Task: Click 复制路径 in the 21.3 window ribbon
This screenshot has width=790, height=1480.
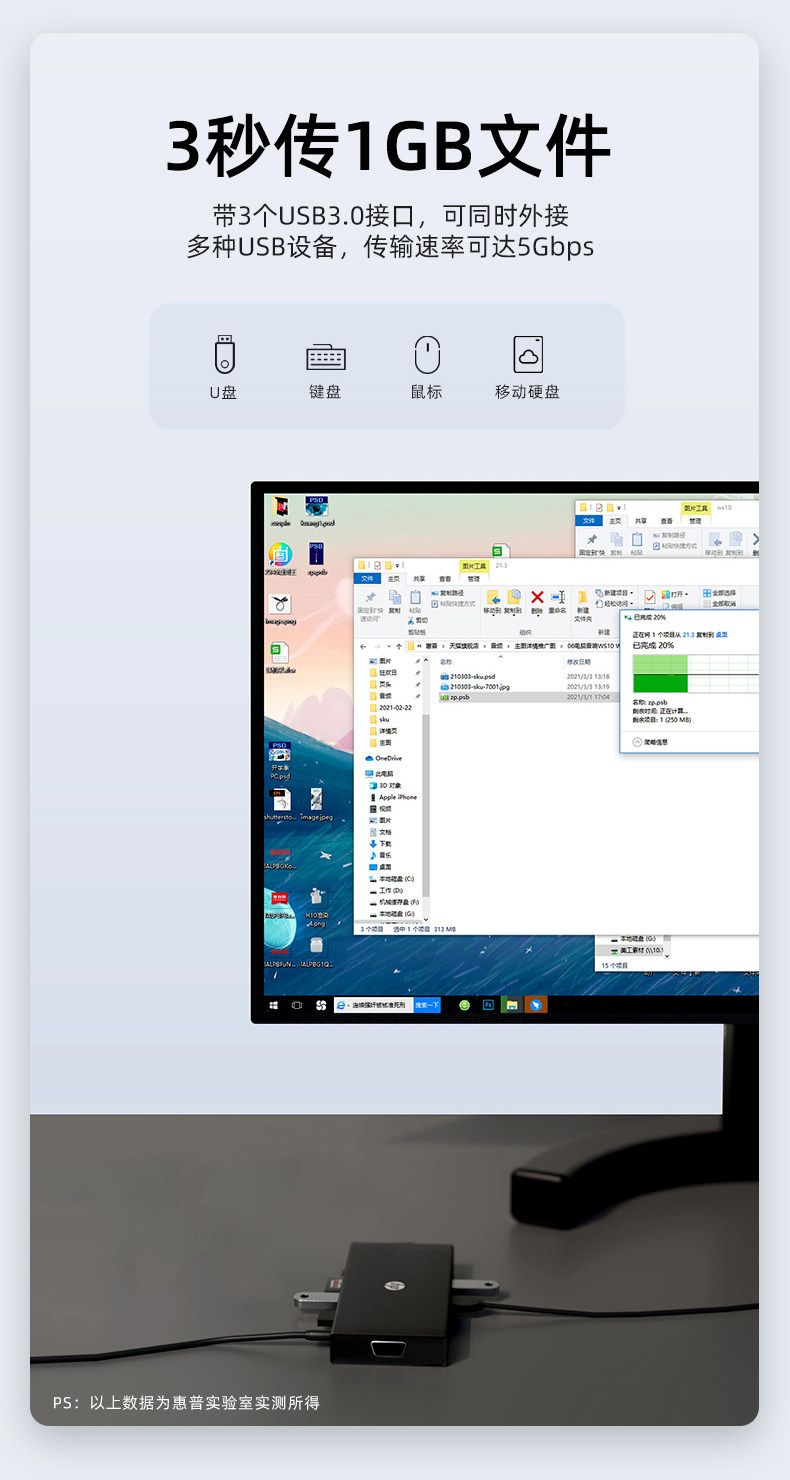Action: (x=447, y=593)
